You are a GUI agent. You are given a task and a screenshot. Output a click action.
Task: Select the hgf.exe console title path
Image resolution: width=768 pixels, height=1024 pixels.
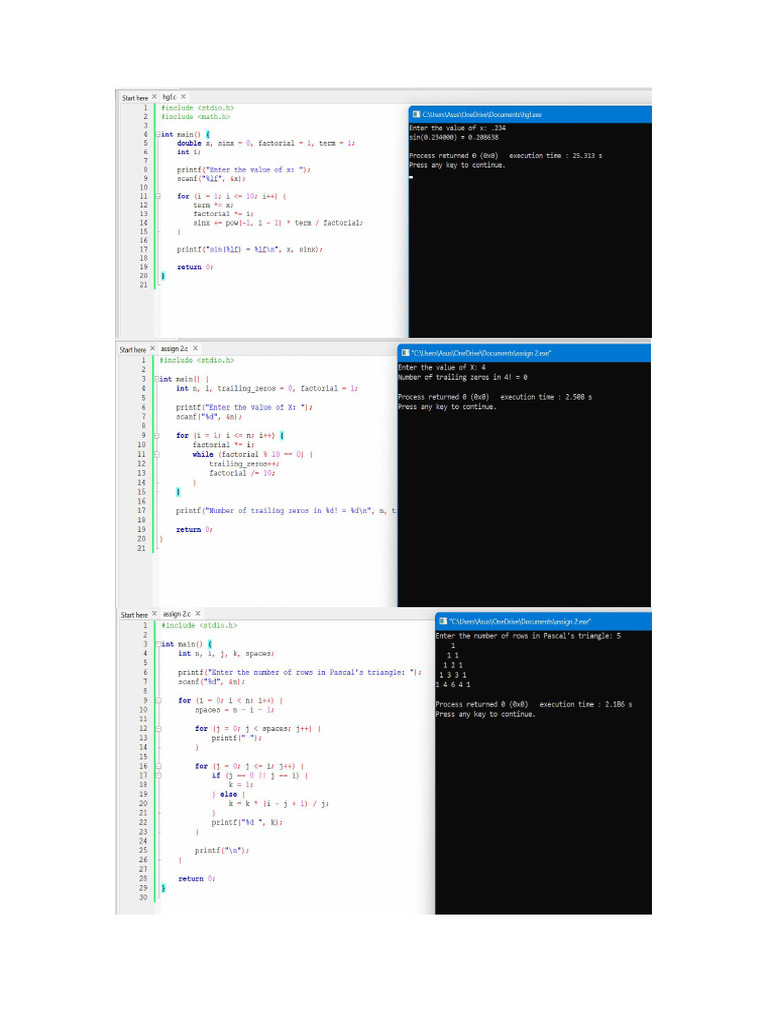point(482,114)
